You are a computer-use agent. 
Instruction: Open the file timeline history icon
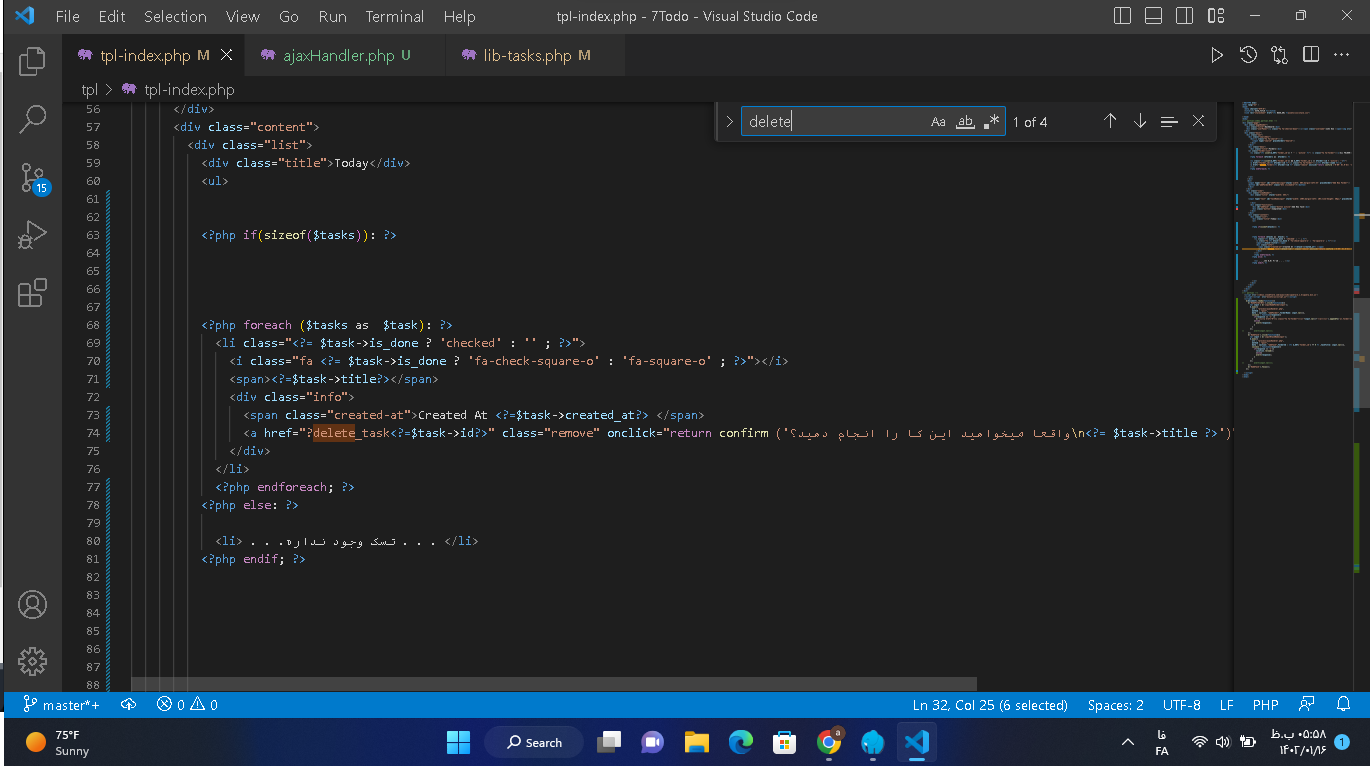click(1248, 55)
